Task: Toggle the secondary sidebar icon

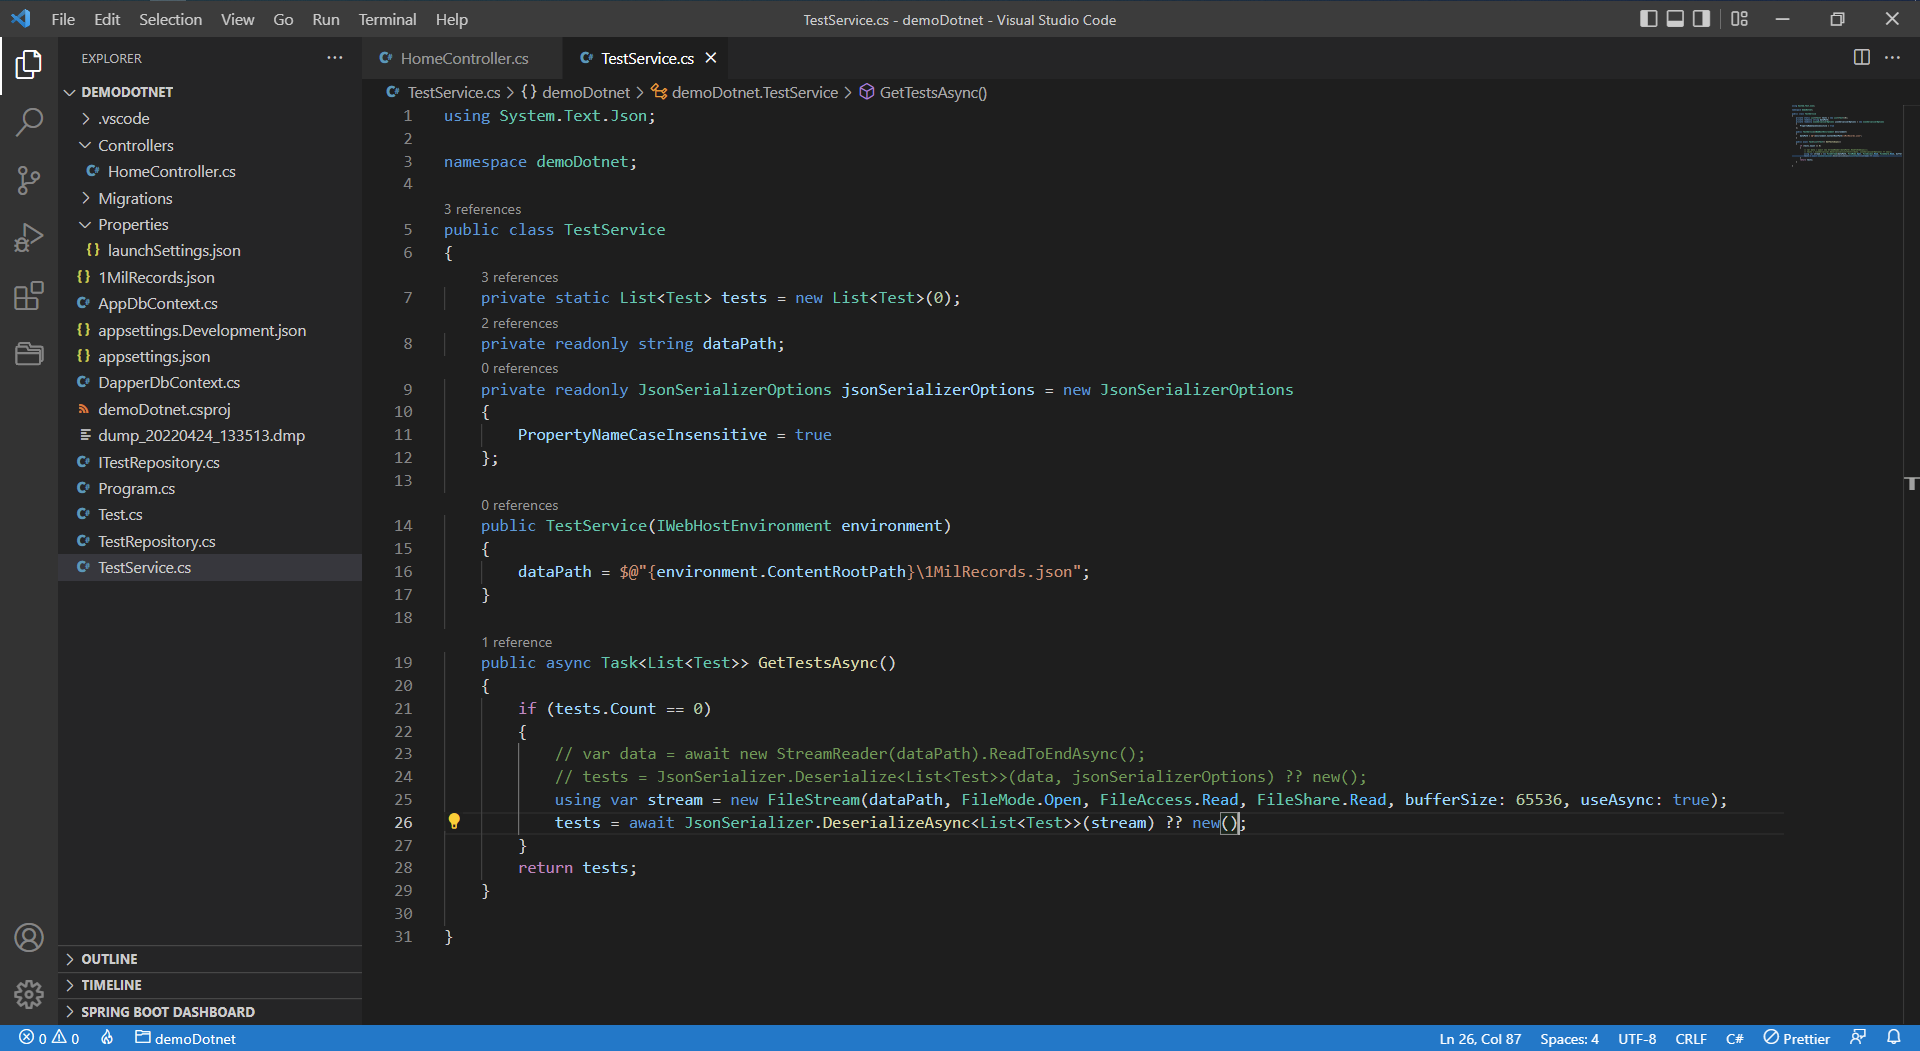Action: 1699,19
